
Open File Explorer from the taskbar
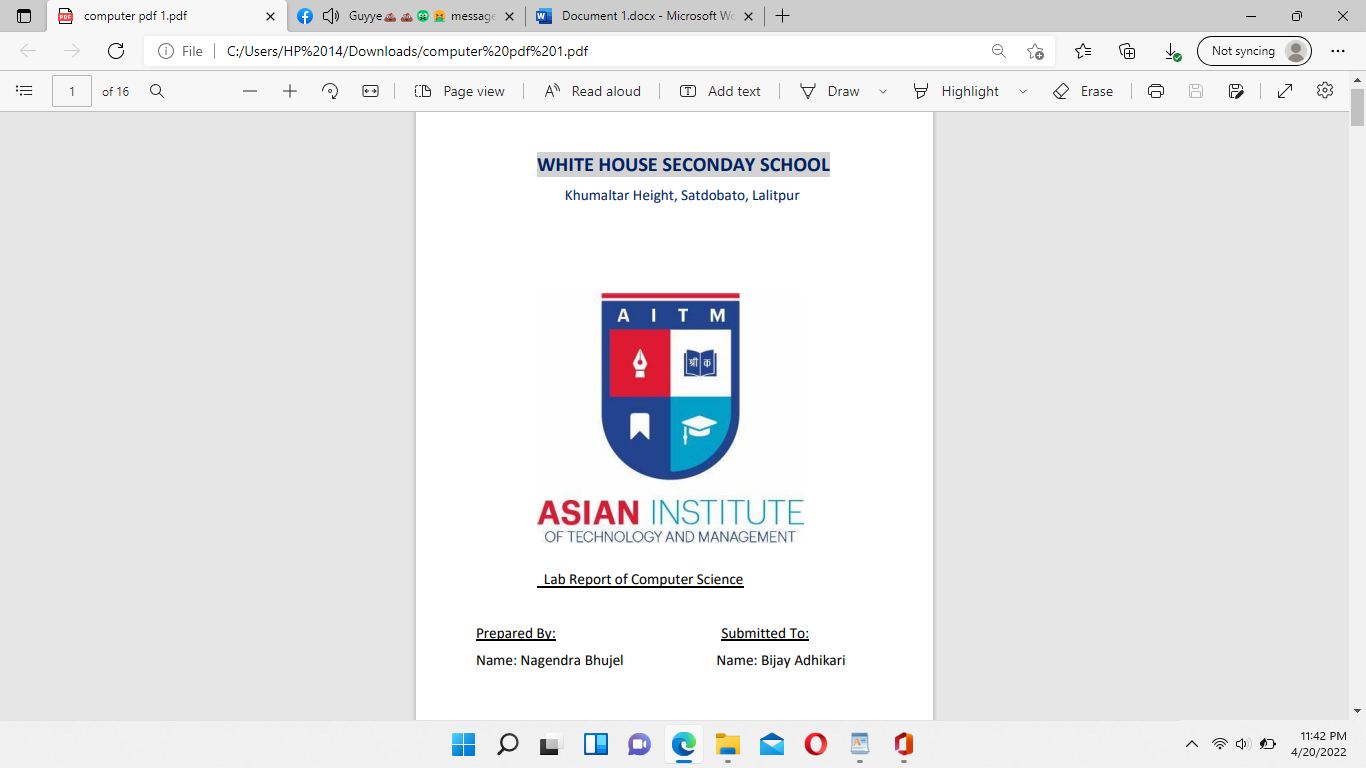(727, 744)
